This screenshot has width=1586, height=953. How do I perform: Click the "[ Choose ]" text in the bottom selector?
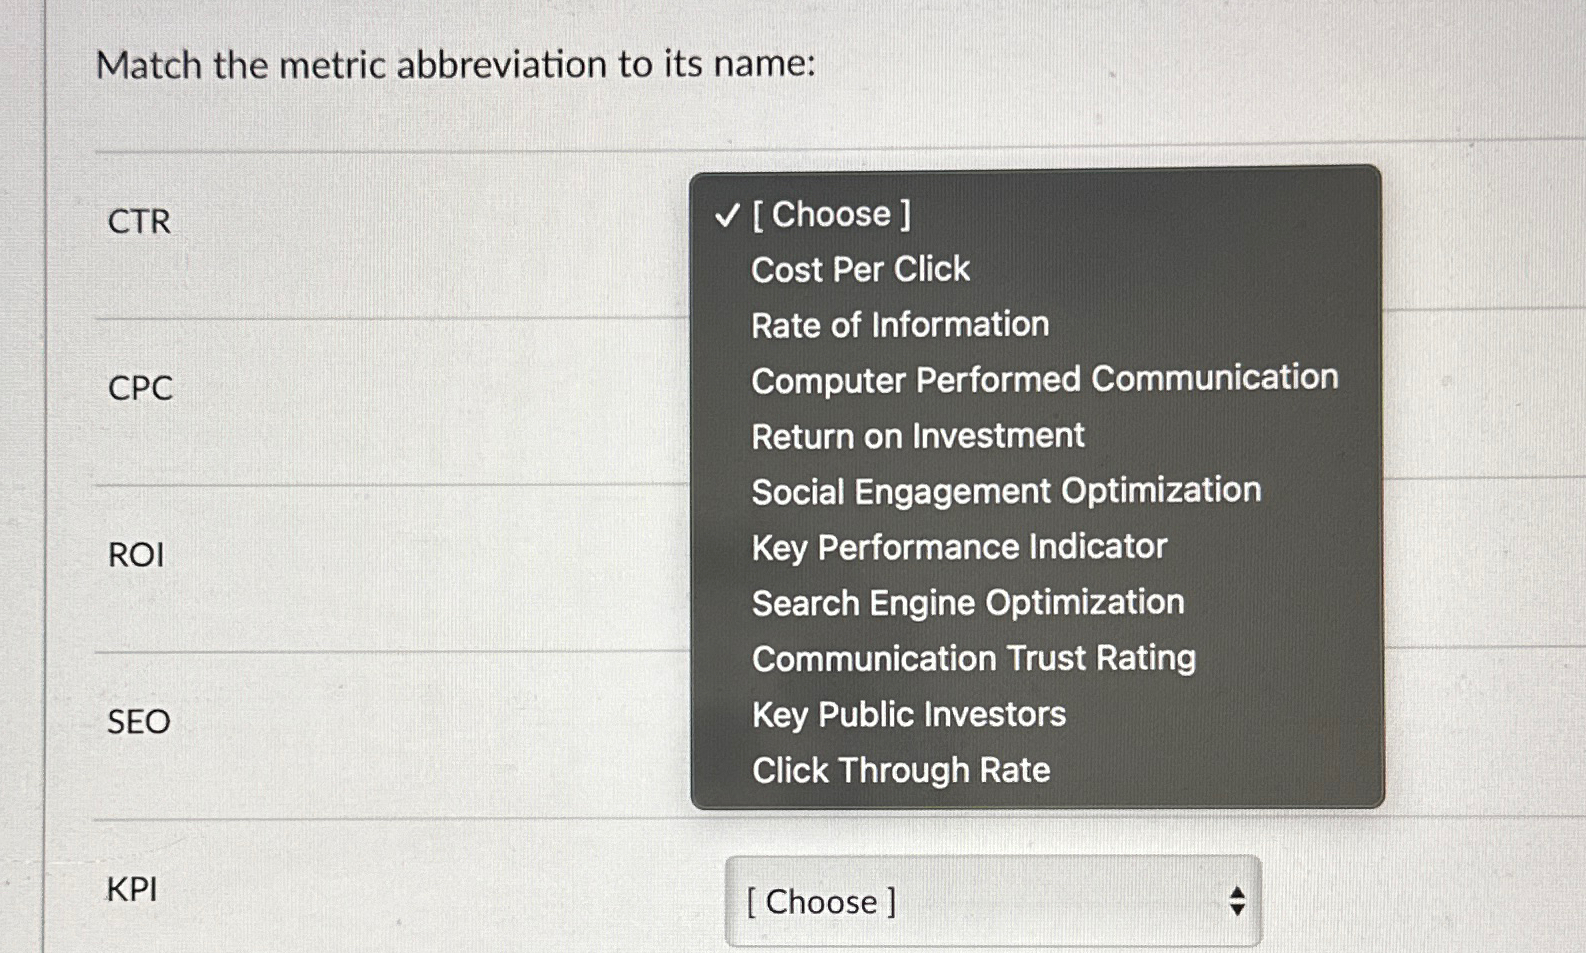(820, 900)
